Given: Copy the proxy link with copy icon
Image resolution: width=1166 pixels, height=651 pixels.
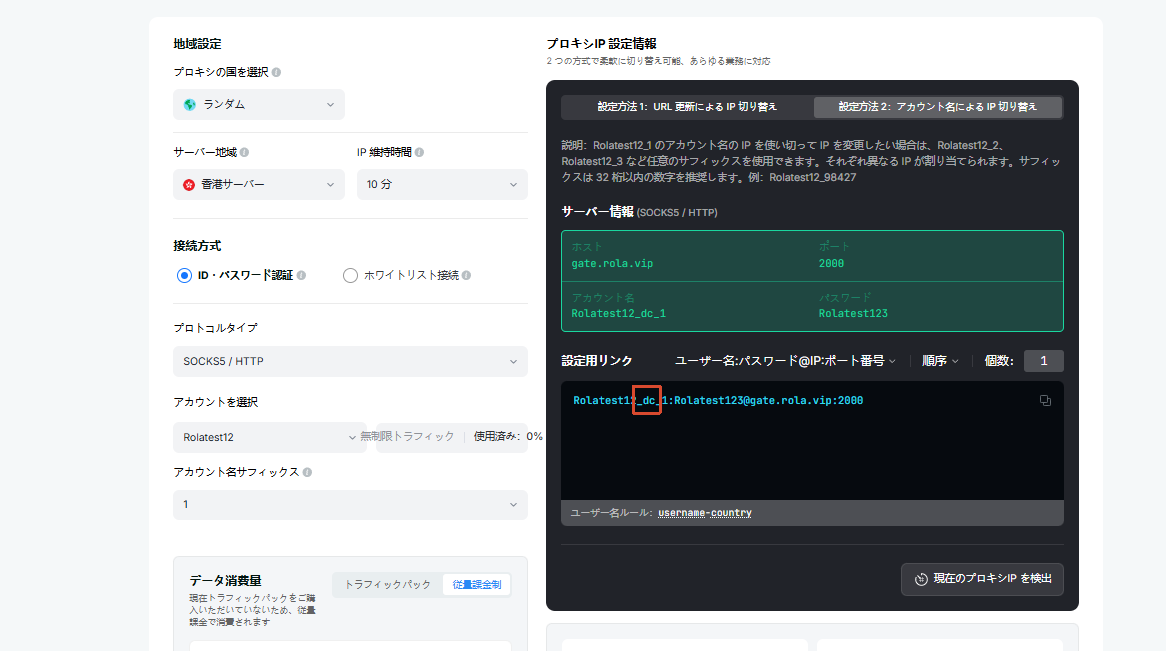Looking at the screenshot, I should click(x=1045, y=400).
